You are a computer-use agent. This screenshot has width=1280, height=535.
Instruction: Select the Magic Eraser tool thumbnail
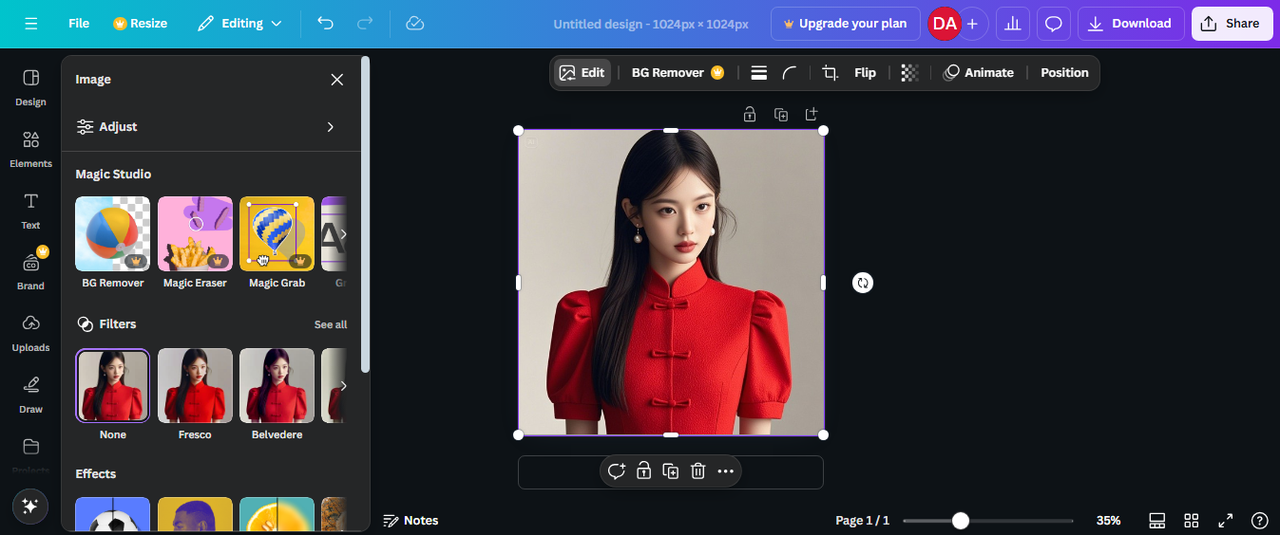pos(195,234)
